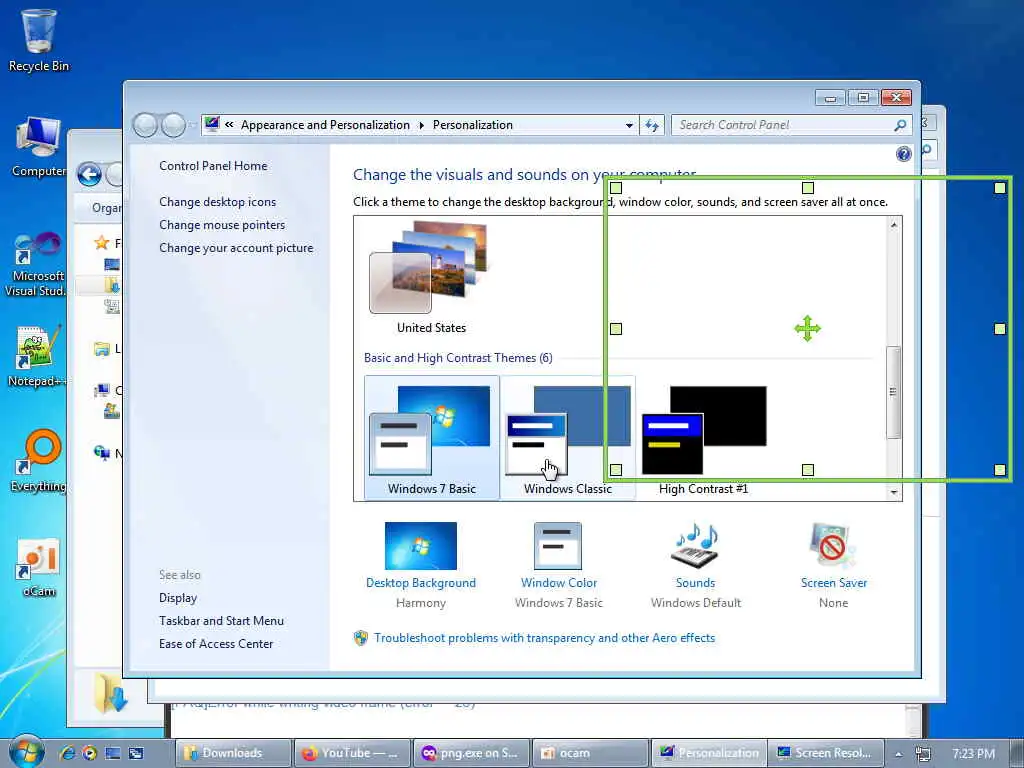Click Screen Saver text link
Viewport: 1024px width, 768px height.
coord(834,583)
